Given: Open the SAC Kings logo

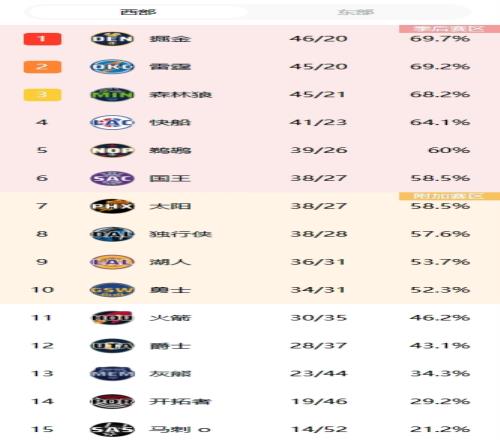Looking at the screenshot, I should (112, 178).
